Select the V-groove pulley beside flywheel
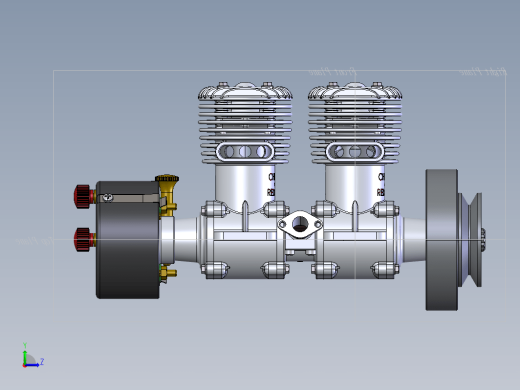 click(x=470, y=240)
